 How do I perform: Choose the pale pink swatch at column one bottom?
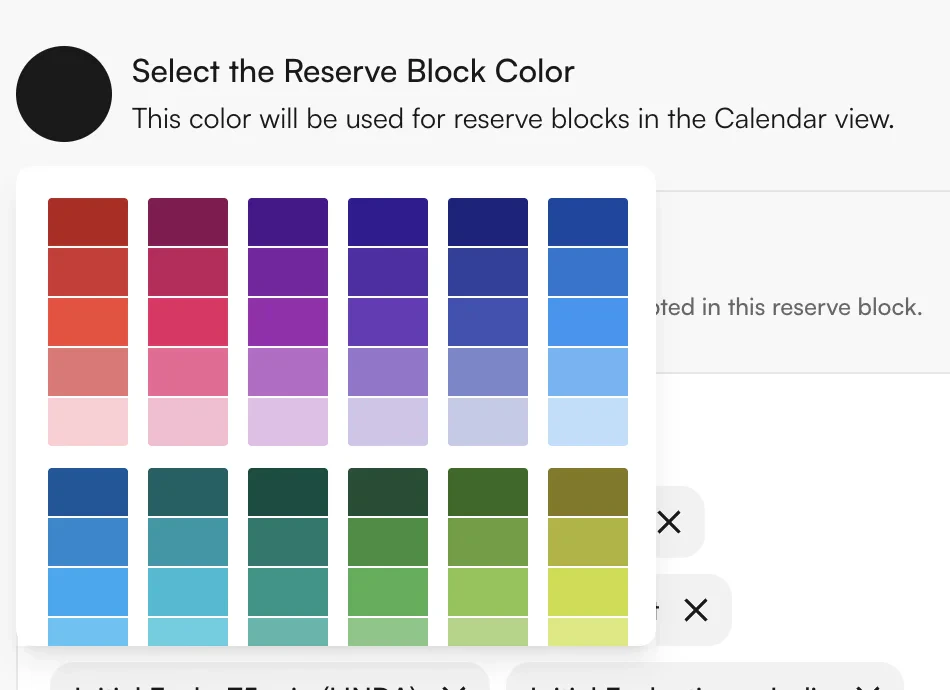pos(88,421)
